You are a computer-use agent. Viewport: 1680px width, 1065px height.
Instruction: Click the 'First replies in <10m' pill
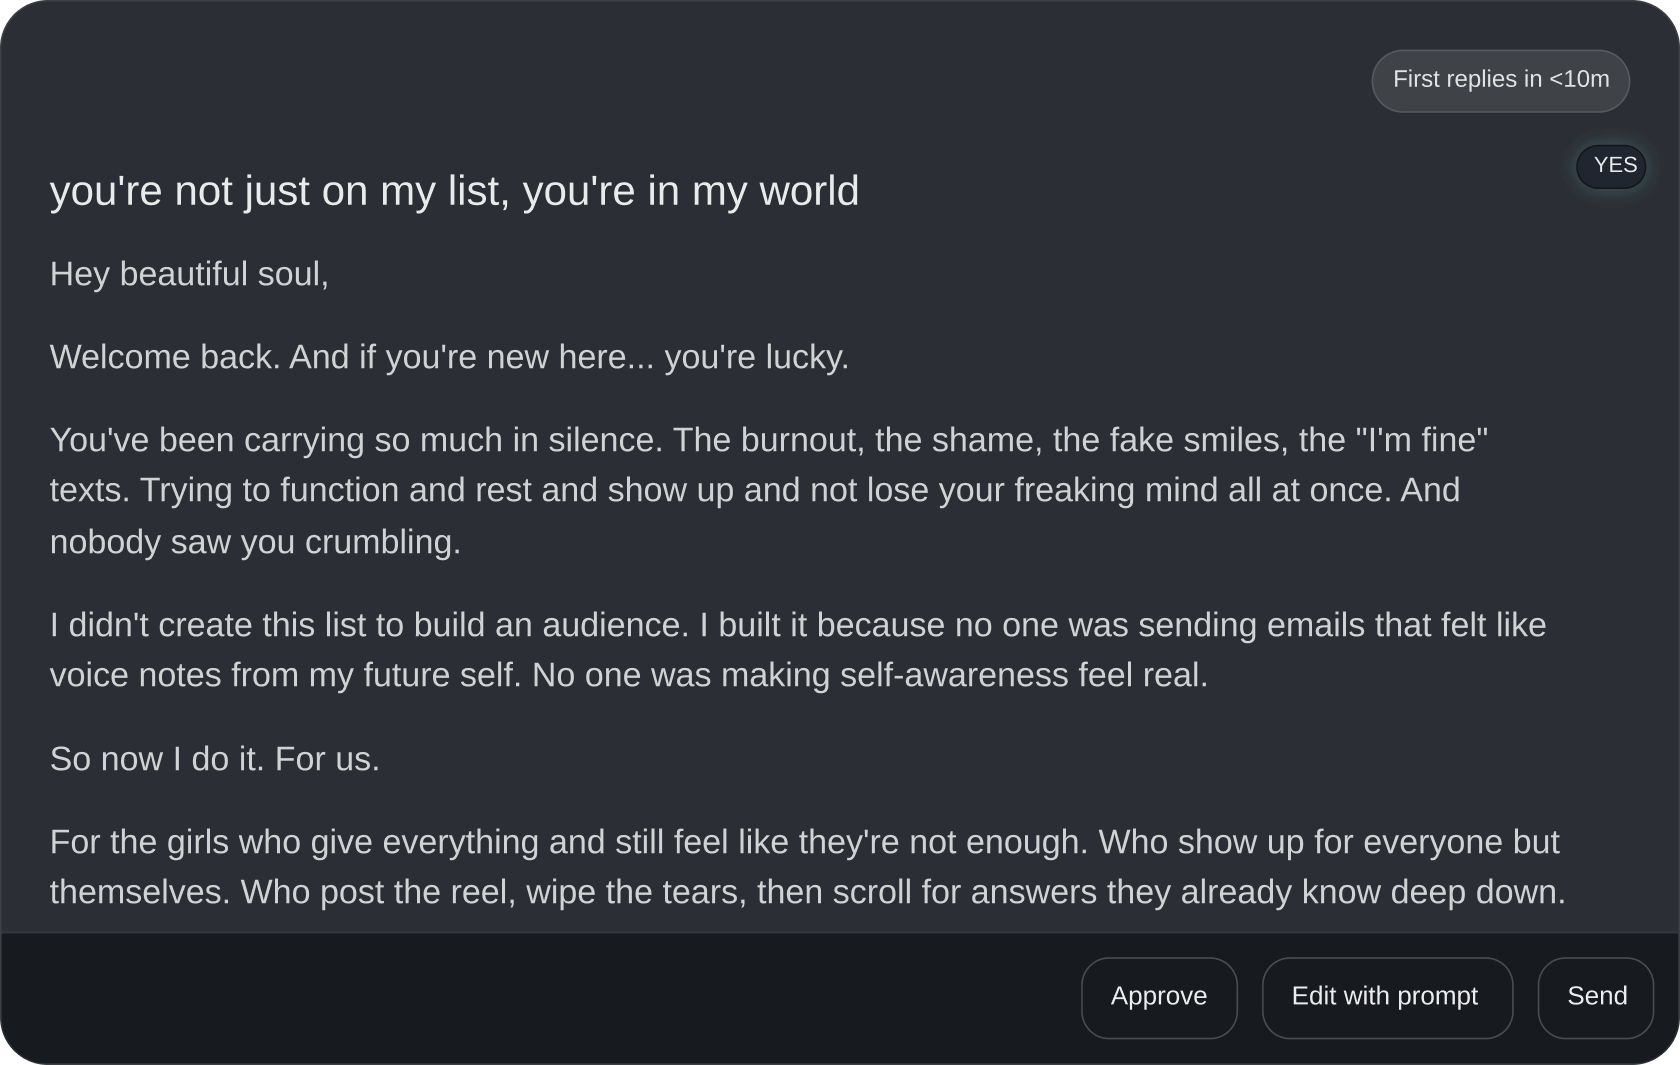click(1500, 80)
